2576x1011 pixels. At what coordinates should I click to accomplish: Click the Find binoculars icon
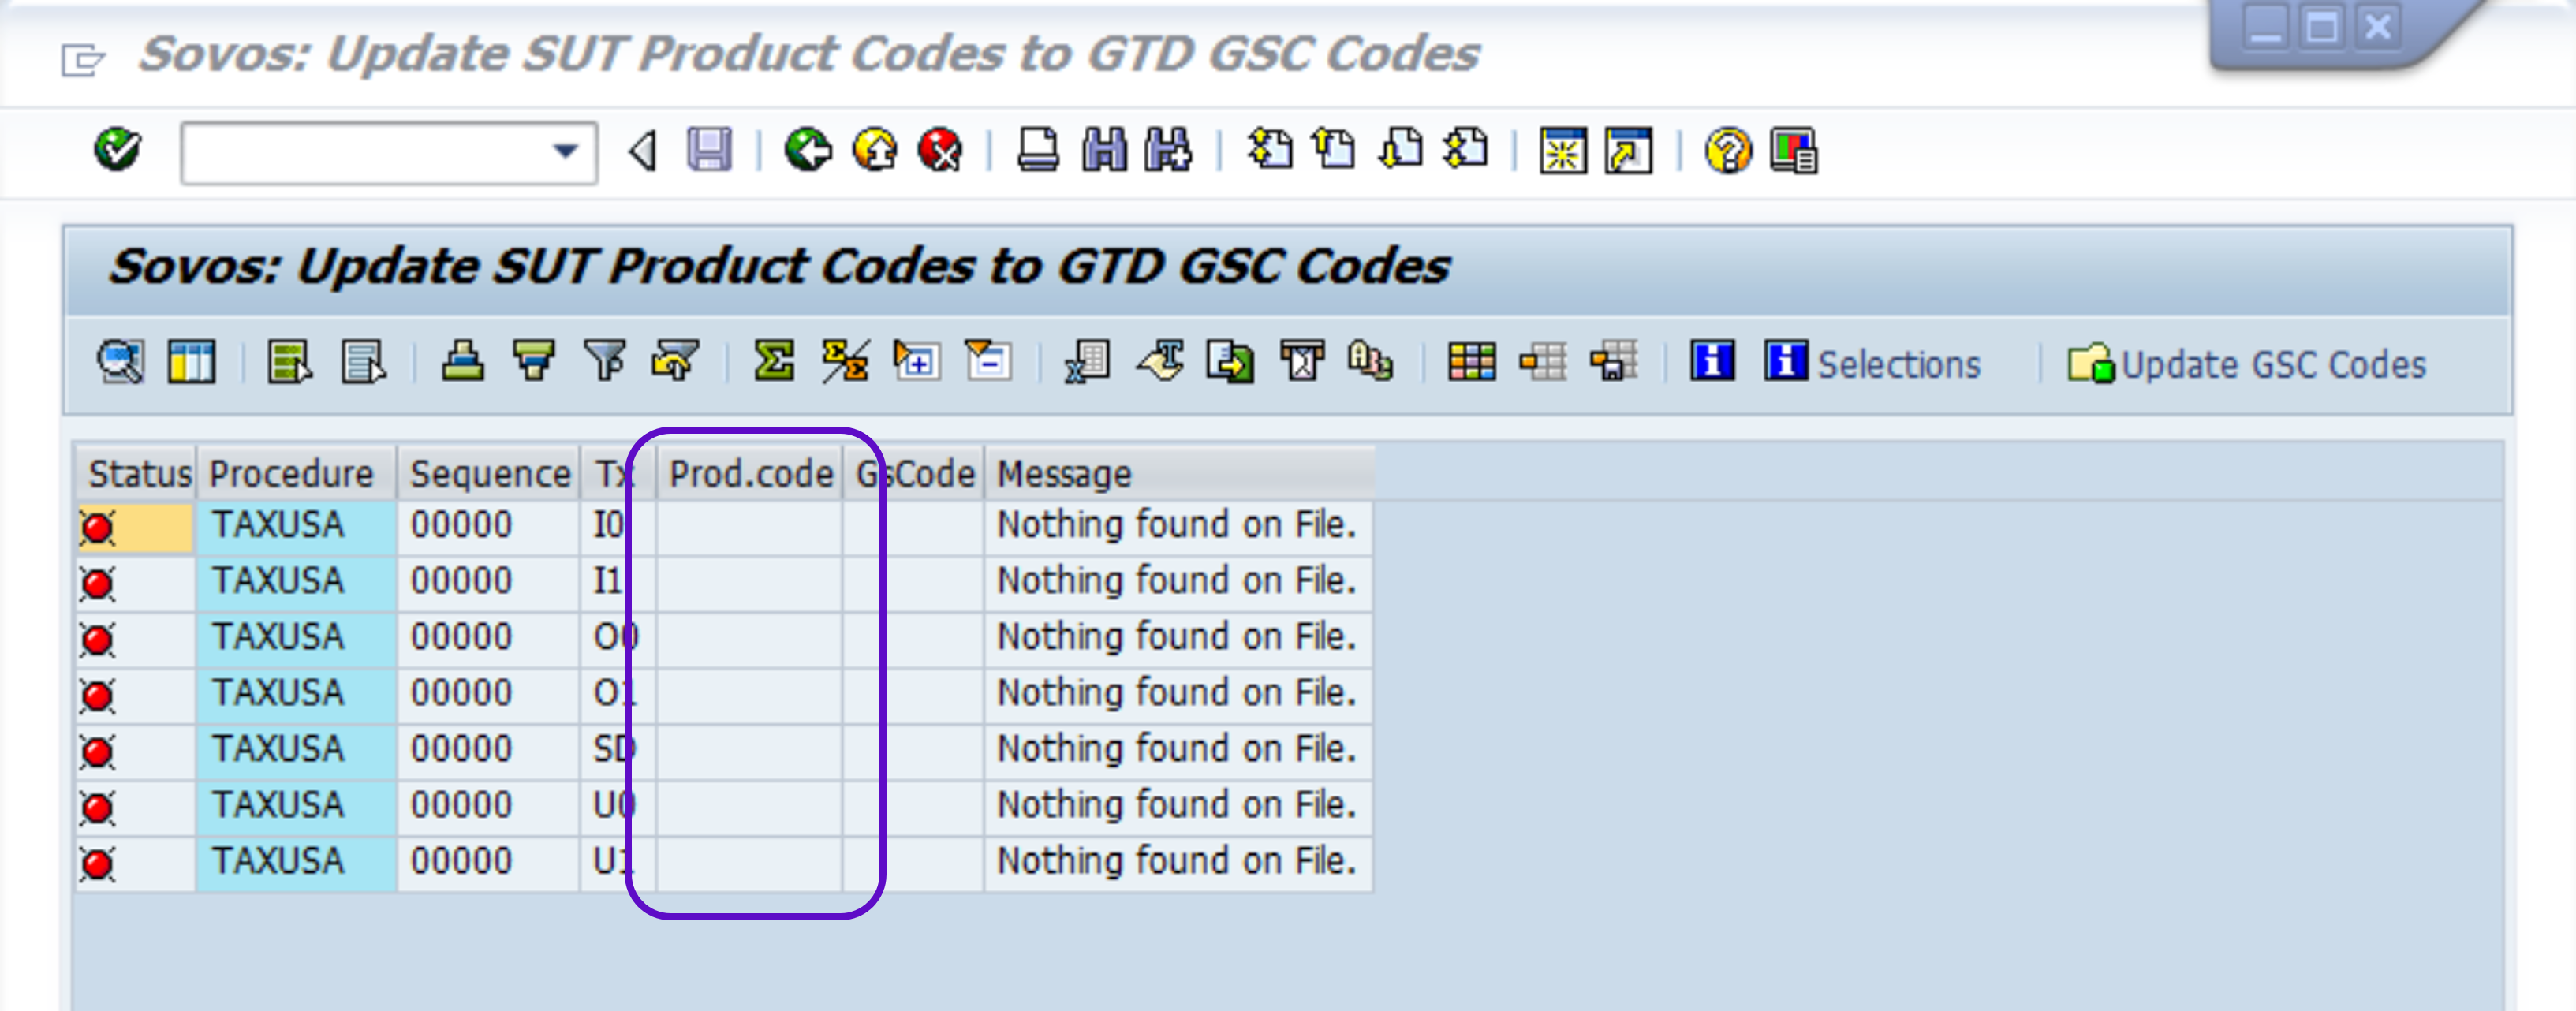point(1104,151)
